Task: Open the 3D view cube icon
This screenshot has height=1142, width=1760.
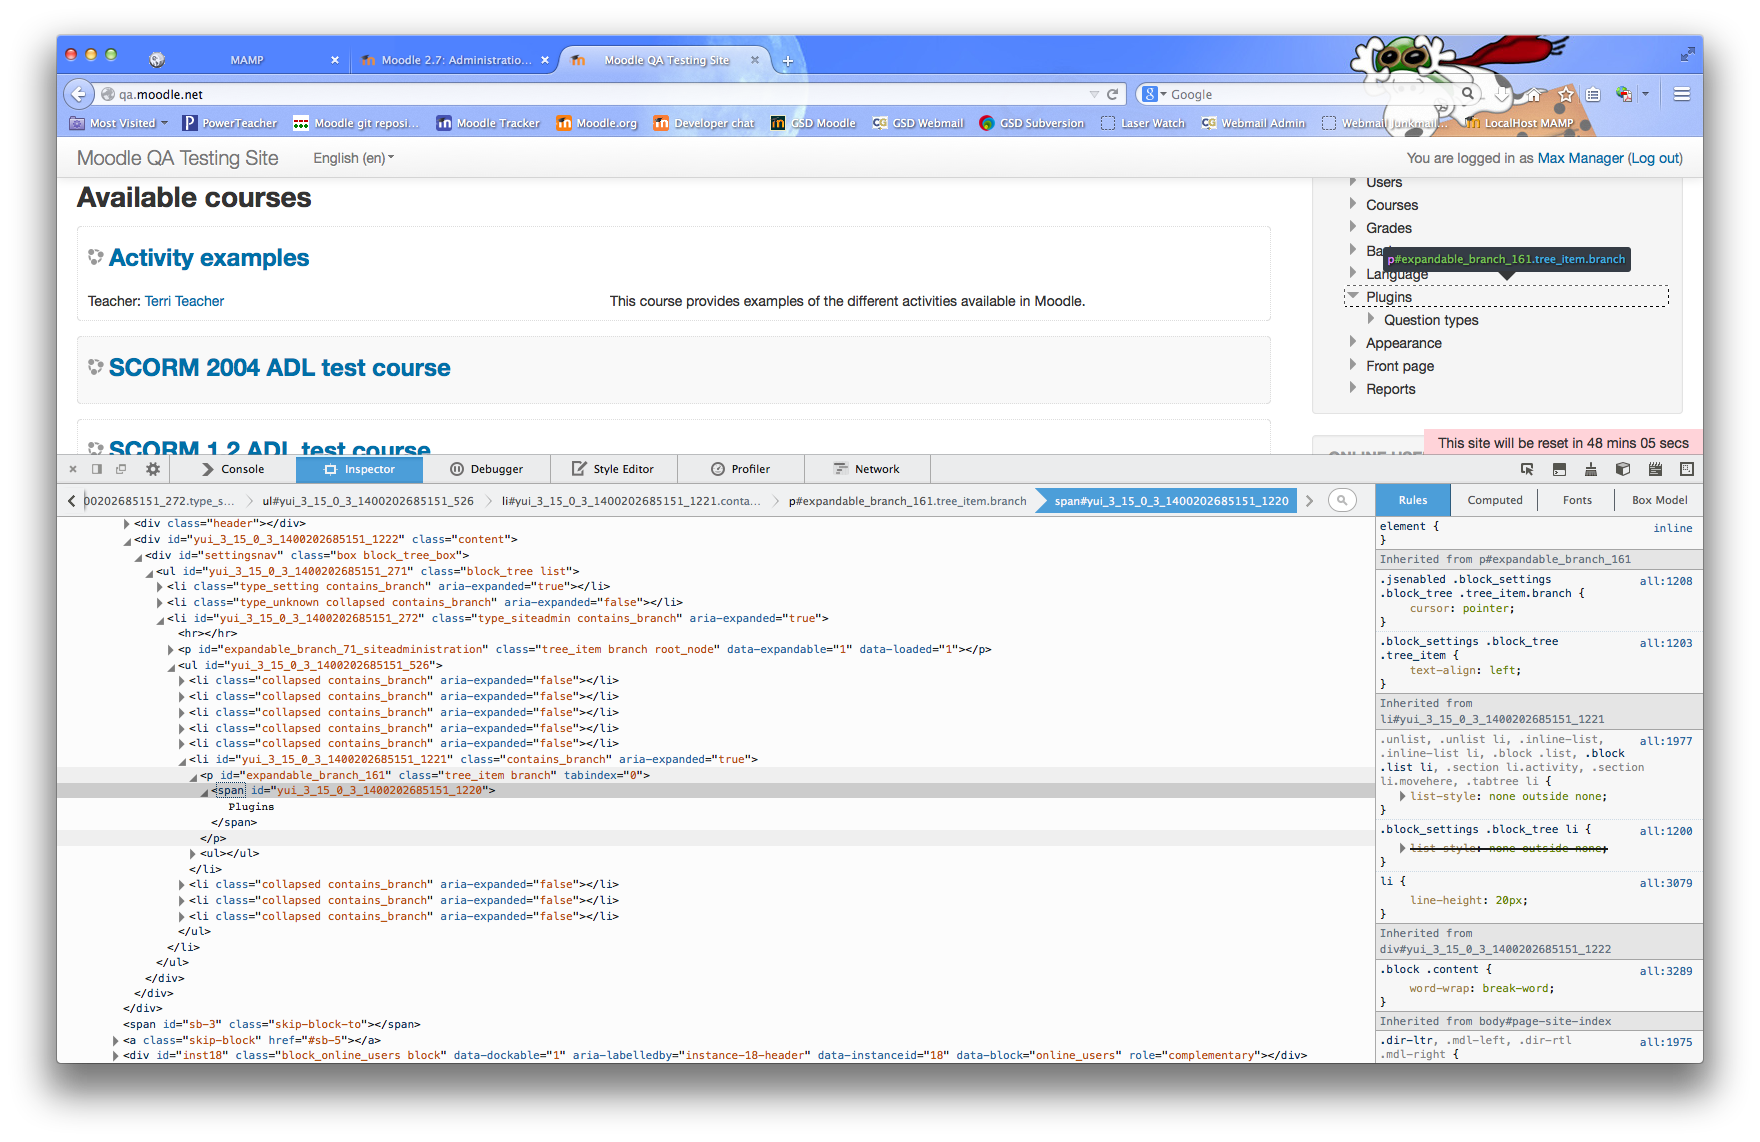Action: point(1623,469)
